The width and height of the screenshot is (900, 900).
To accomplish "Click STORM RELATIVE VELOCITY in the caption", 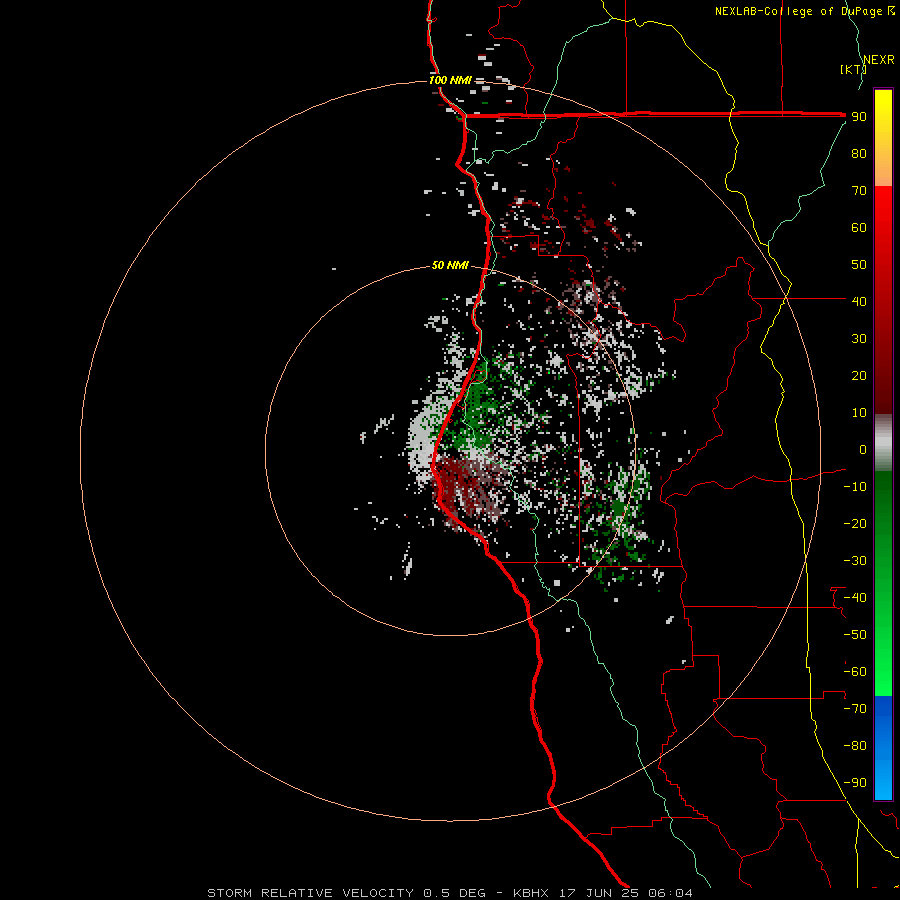I will click(x=310, y=893).
